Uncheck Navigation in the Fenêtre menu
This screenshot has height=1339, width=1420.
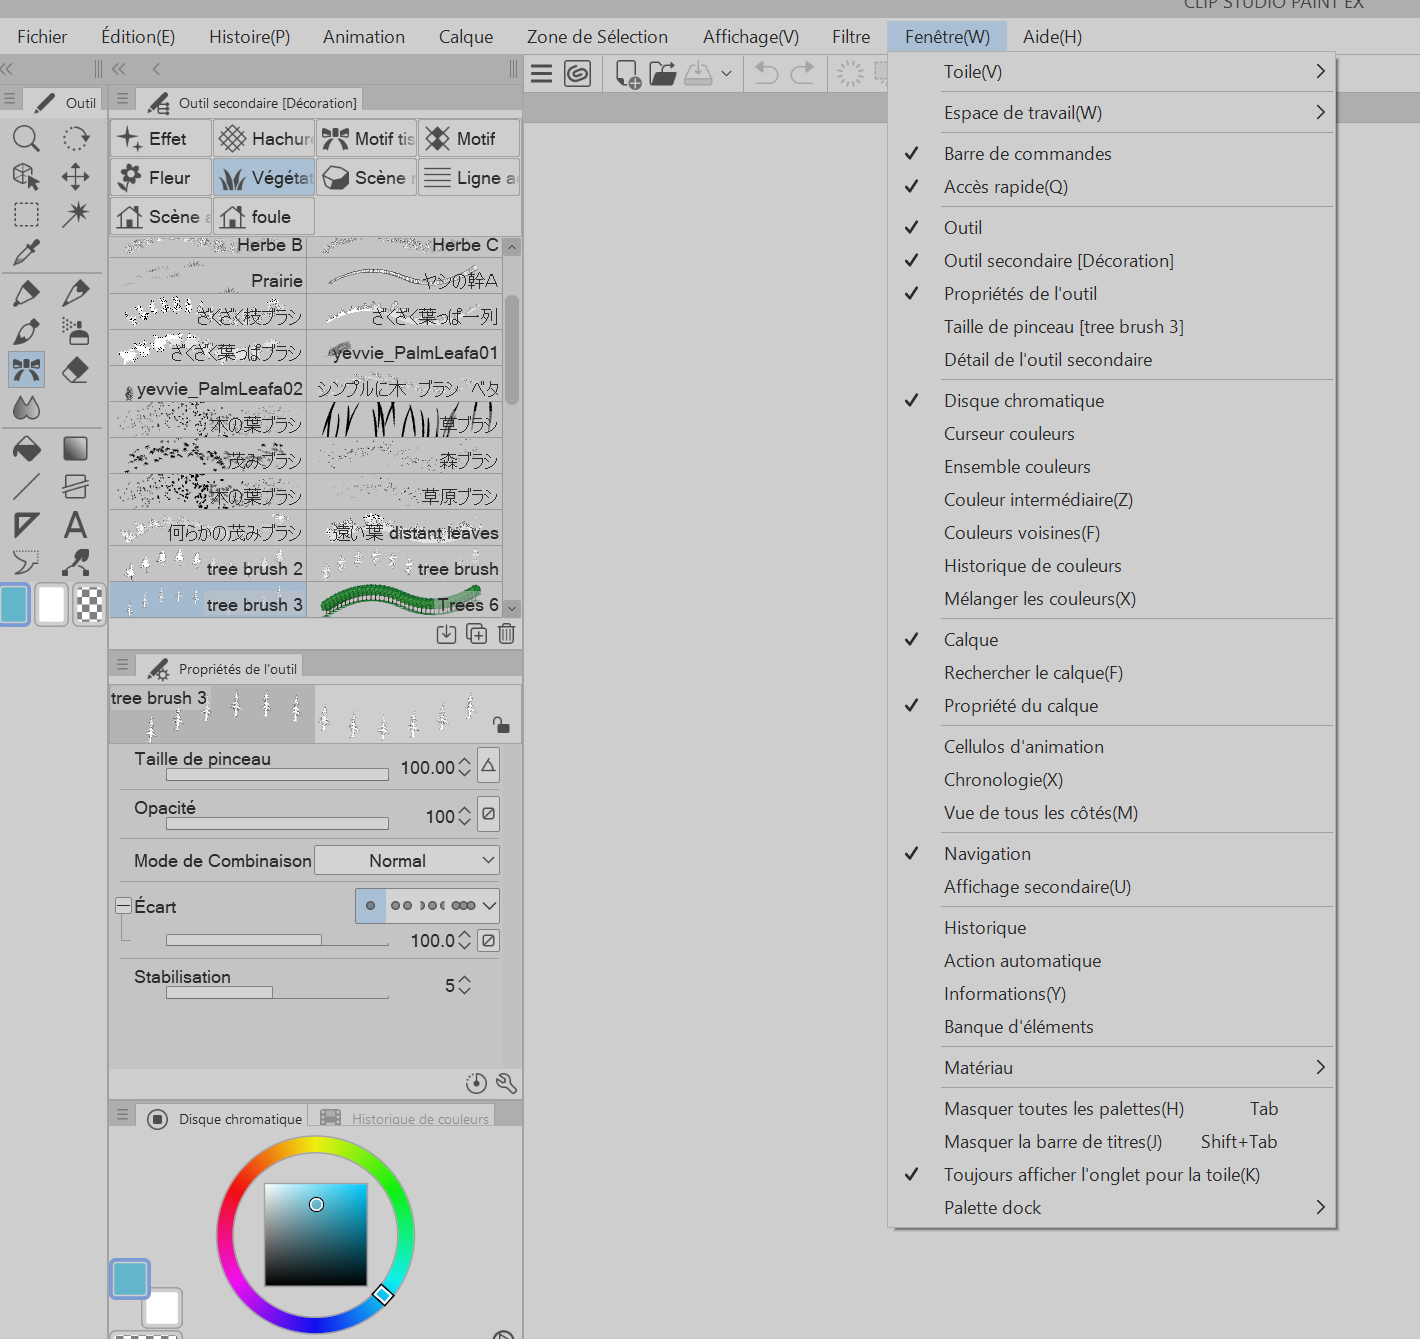(1112, 854)
